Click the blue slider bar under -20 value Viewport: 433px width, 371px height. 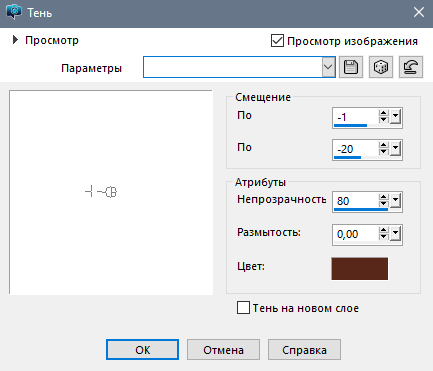click(347, 157)
